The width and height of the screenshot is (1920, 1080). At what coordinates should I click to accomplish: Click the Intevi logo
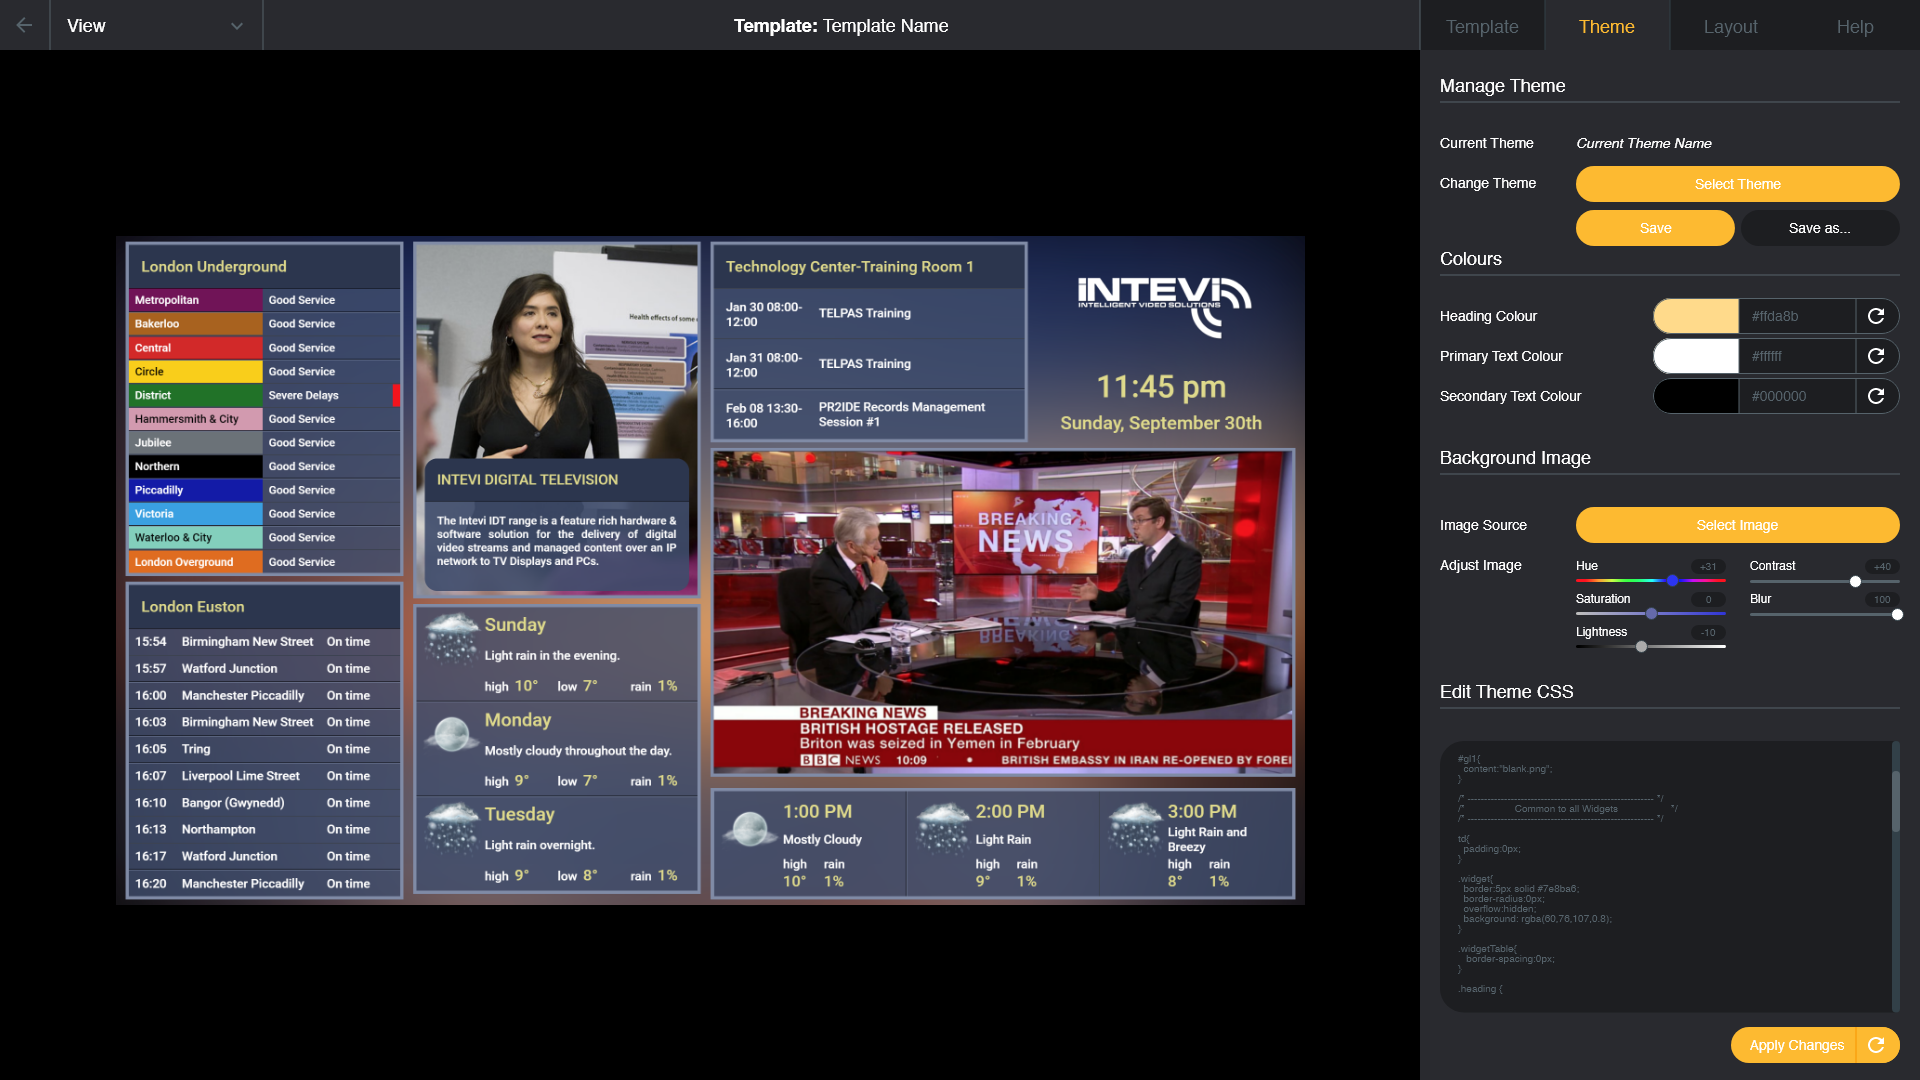1163,306
